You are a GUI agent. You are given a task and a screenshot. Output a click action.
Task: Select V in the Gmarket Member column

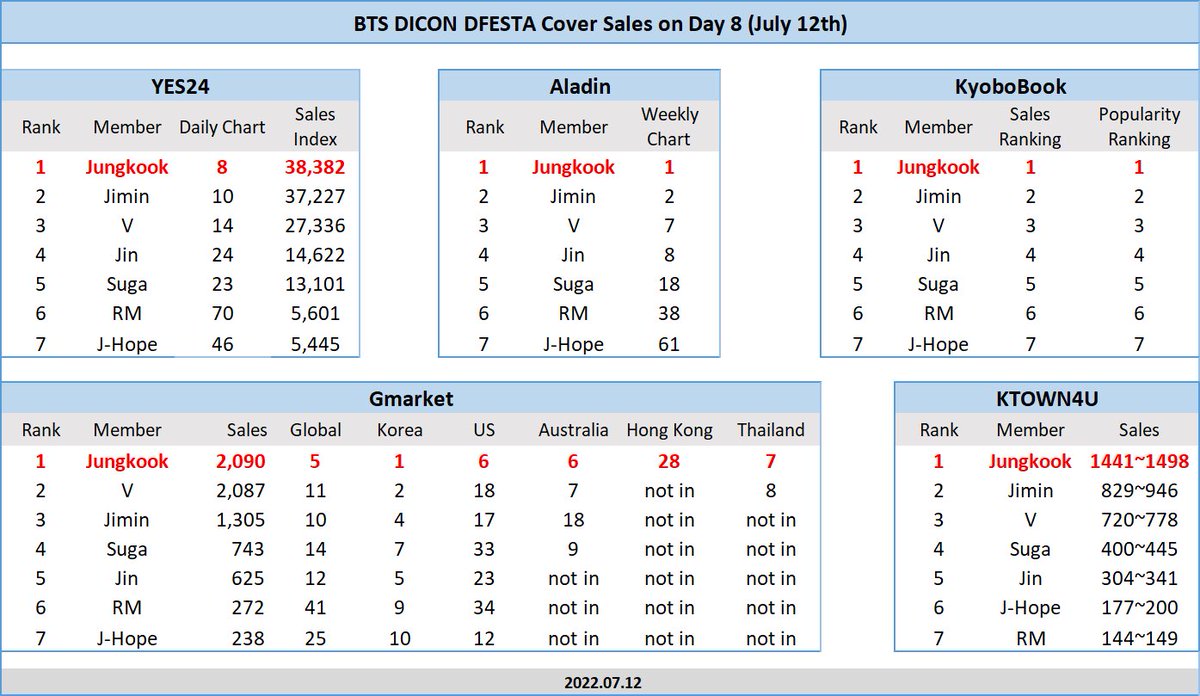pyautogui.click(x=126, y=490)
